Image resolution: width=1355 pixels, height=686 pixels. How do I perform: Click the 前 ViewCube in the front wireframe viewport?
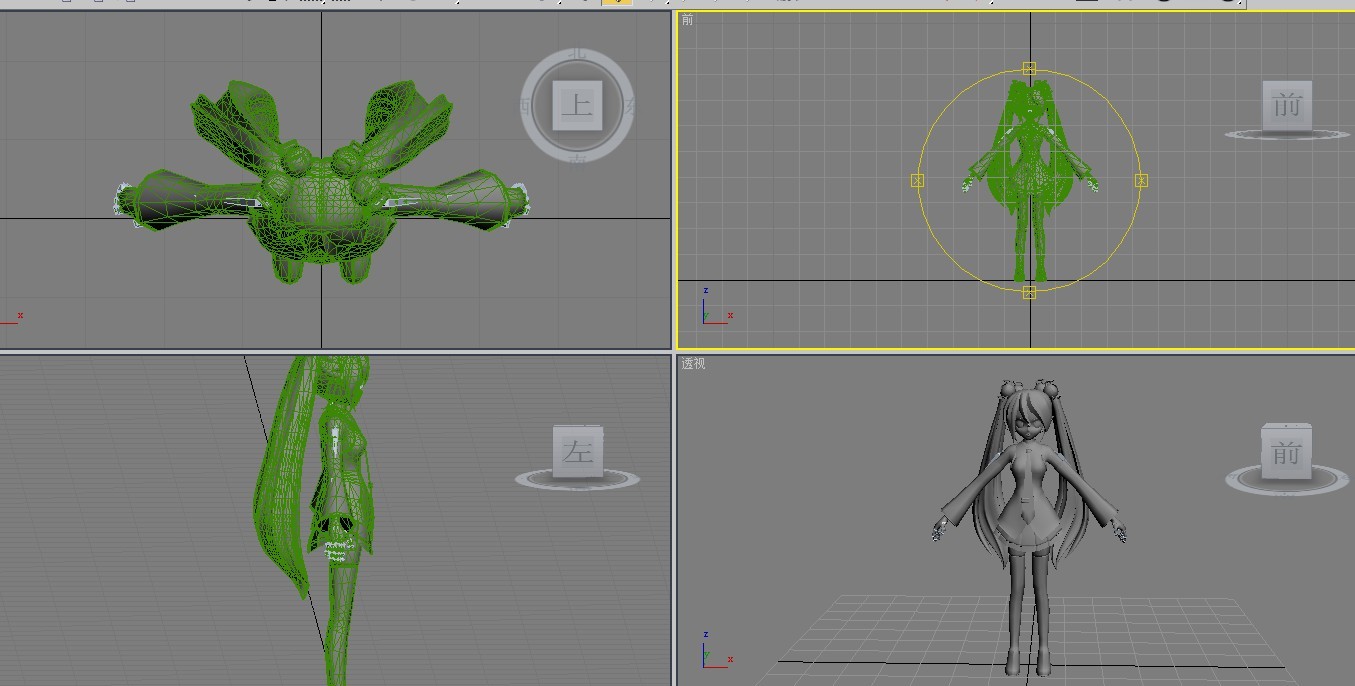[x=1286, y=105]
